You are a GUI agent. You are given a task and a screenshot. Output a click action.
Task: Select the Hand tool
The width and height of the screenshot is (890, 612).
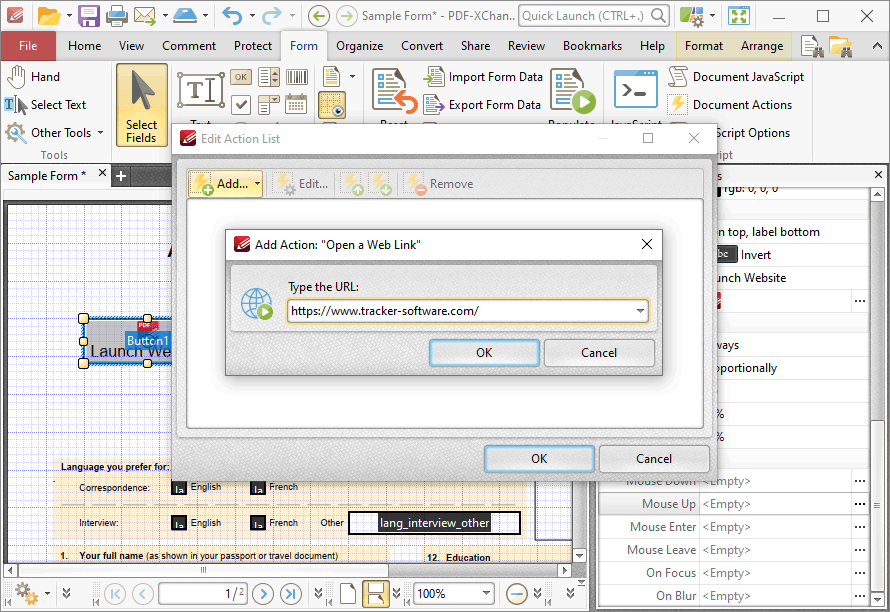click(x=33, y=77)
